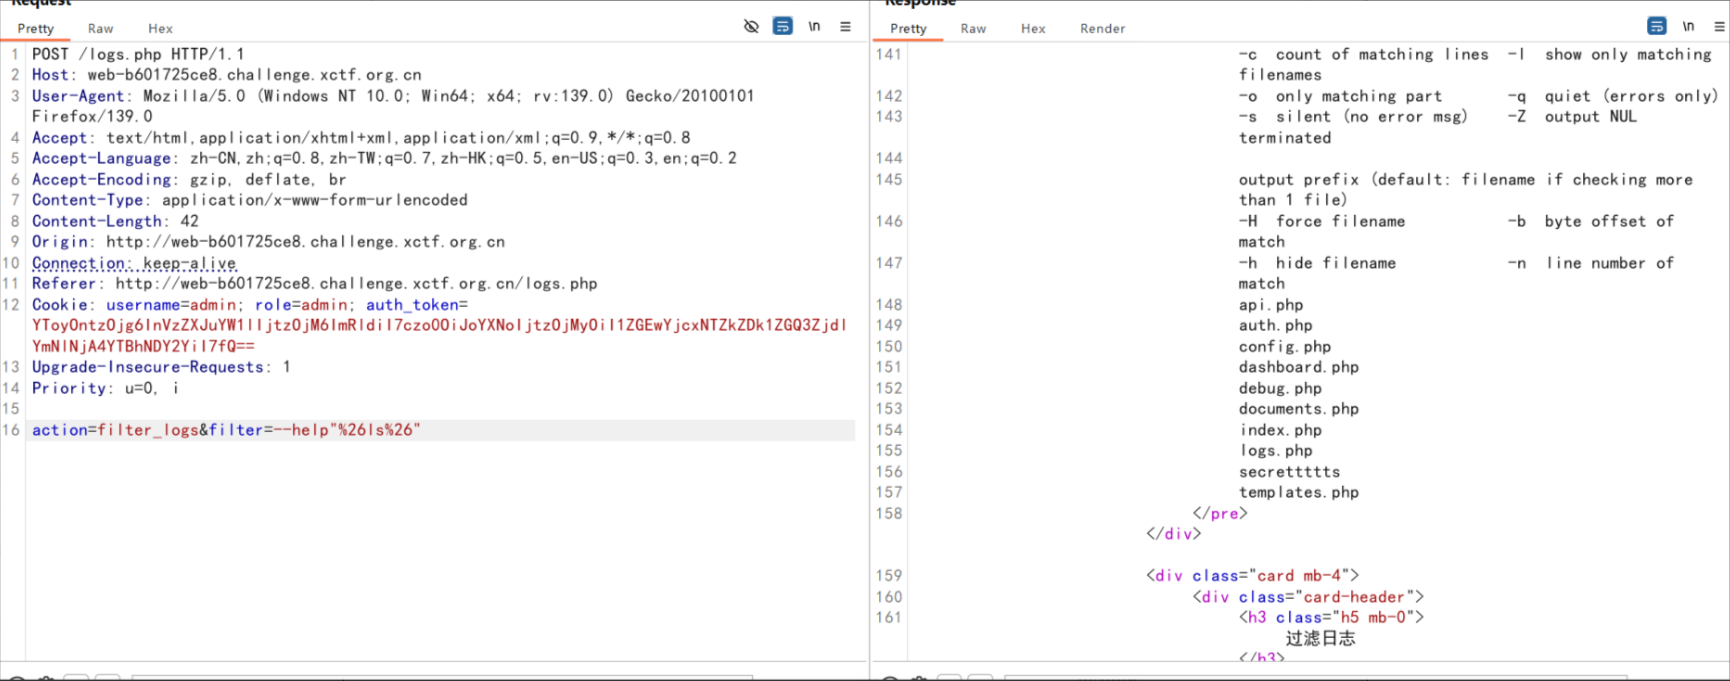The width and height of the screenshot is (1730, 681).
Task: Click the Accept-Language header name
Action: (x=101, y=158)
